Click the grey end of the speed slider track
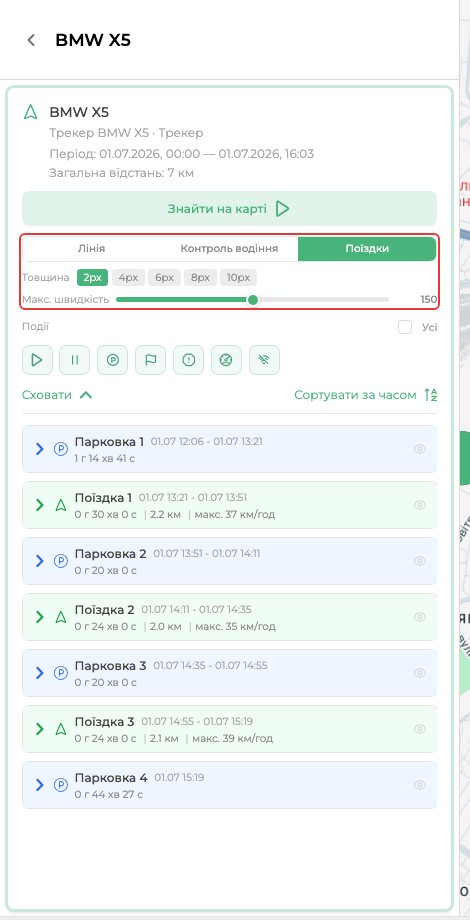The height and width of the screenshot is (920, 470). (x=386, y=300)
